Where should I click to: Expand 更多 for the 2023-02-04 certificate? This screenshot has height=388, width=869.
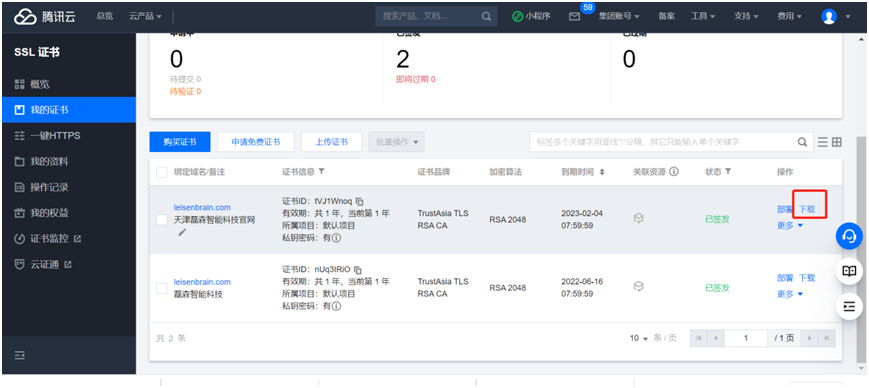(x=790, y=226)
